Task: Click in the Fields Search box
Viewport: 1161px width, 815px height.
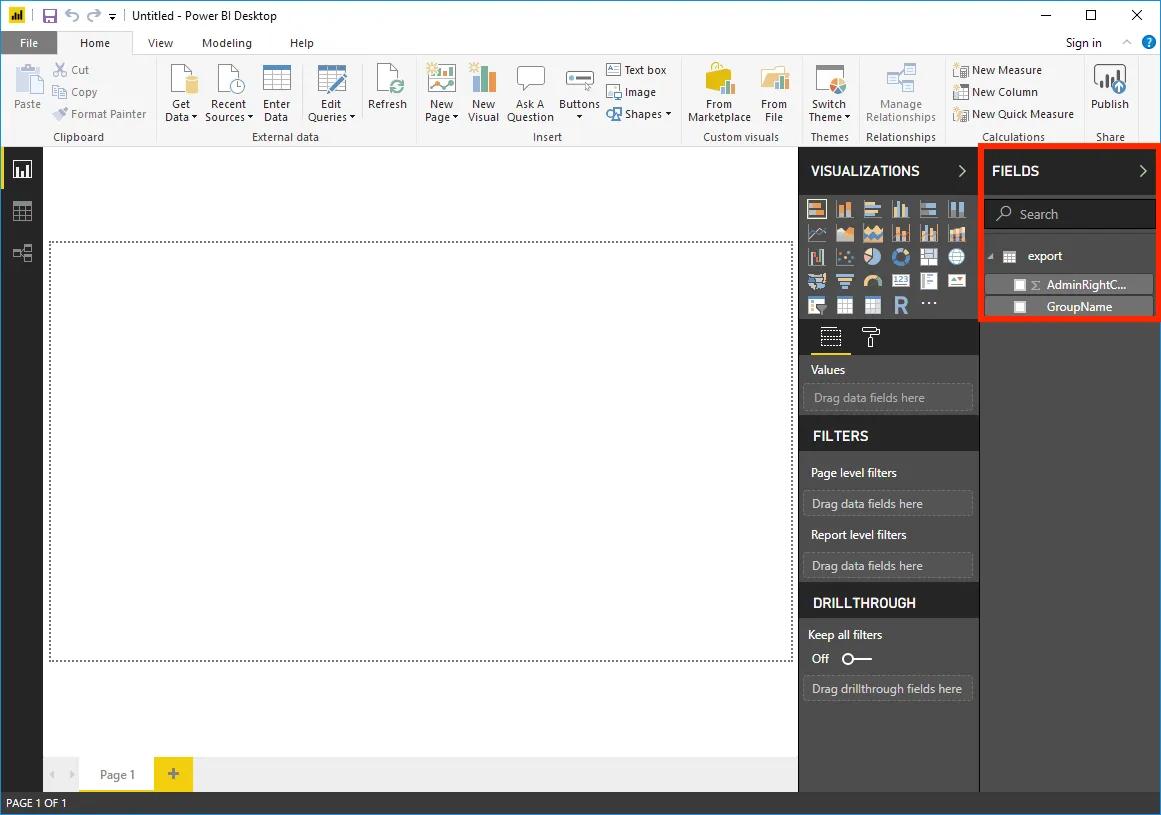Action: click(x=1070, y=214)
